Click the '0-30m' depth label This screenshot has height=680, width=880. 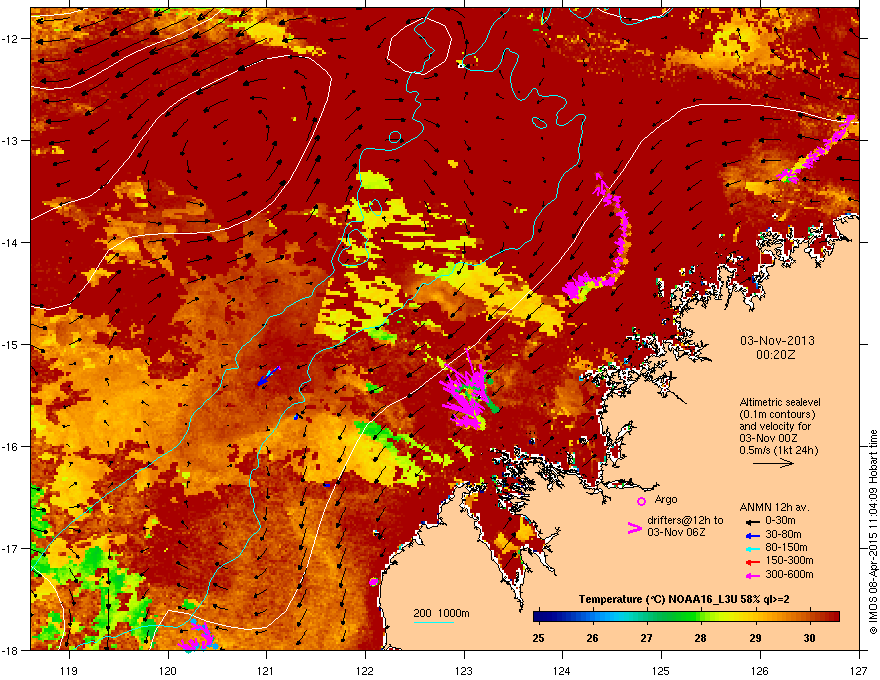pyautogui.click(x=780, y=521)
